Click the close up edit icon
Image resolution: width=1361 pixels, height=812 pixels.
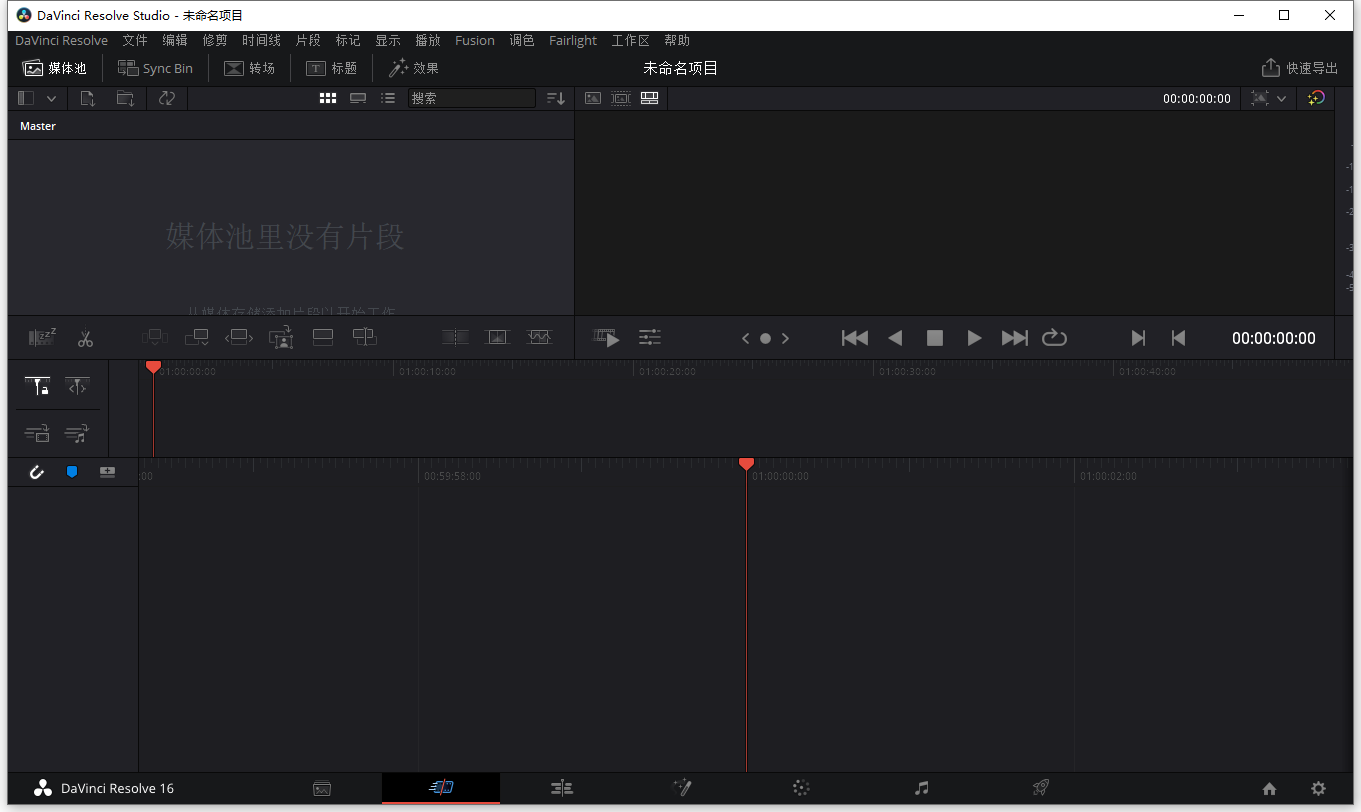click(281, 338)
